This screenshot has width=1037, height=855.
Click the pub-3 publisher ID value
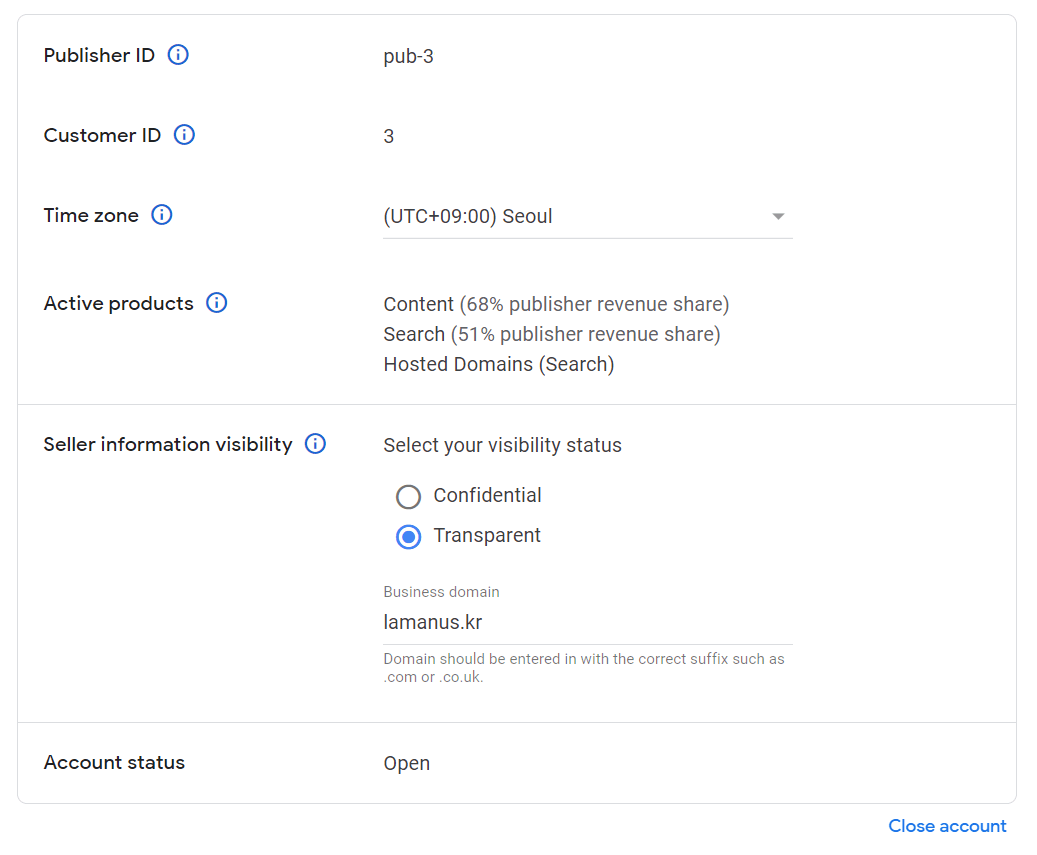[x=408, y=56]
